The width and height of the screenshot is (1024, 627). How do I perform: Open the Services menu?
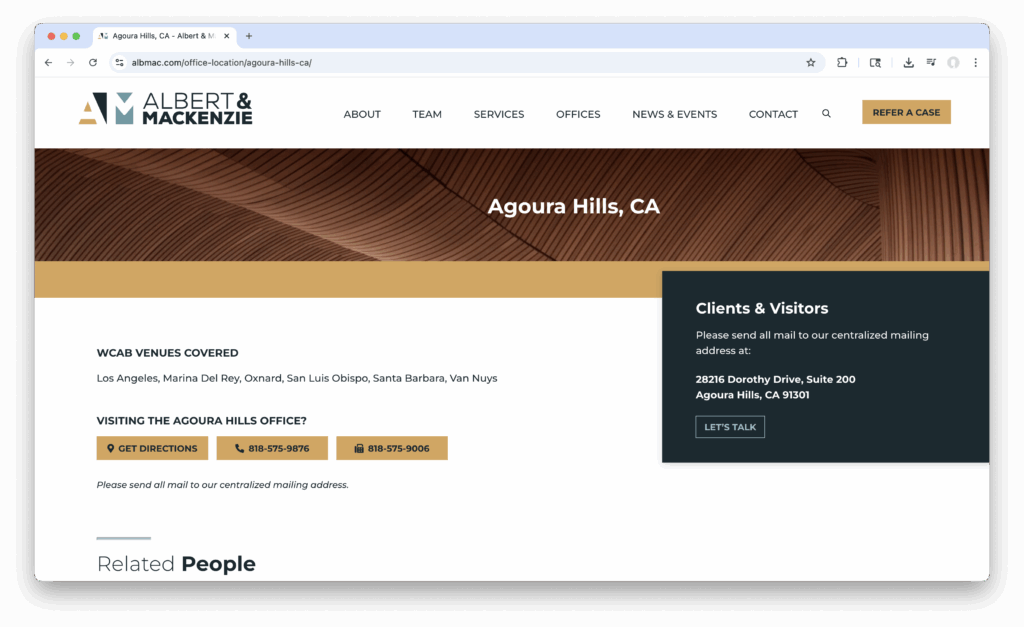tap(499, 114)
